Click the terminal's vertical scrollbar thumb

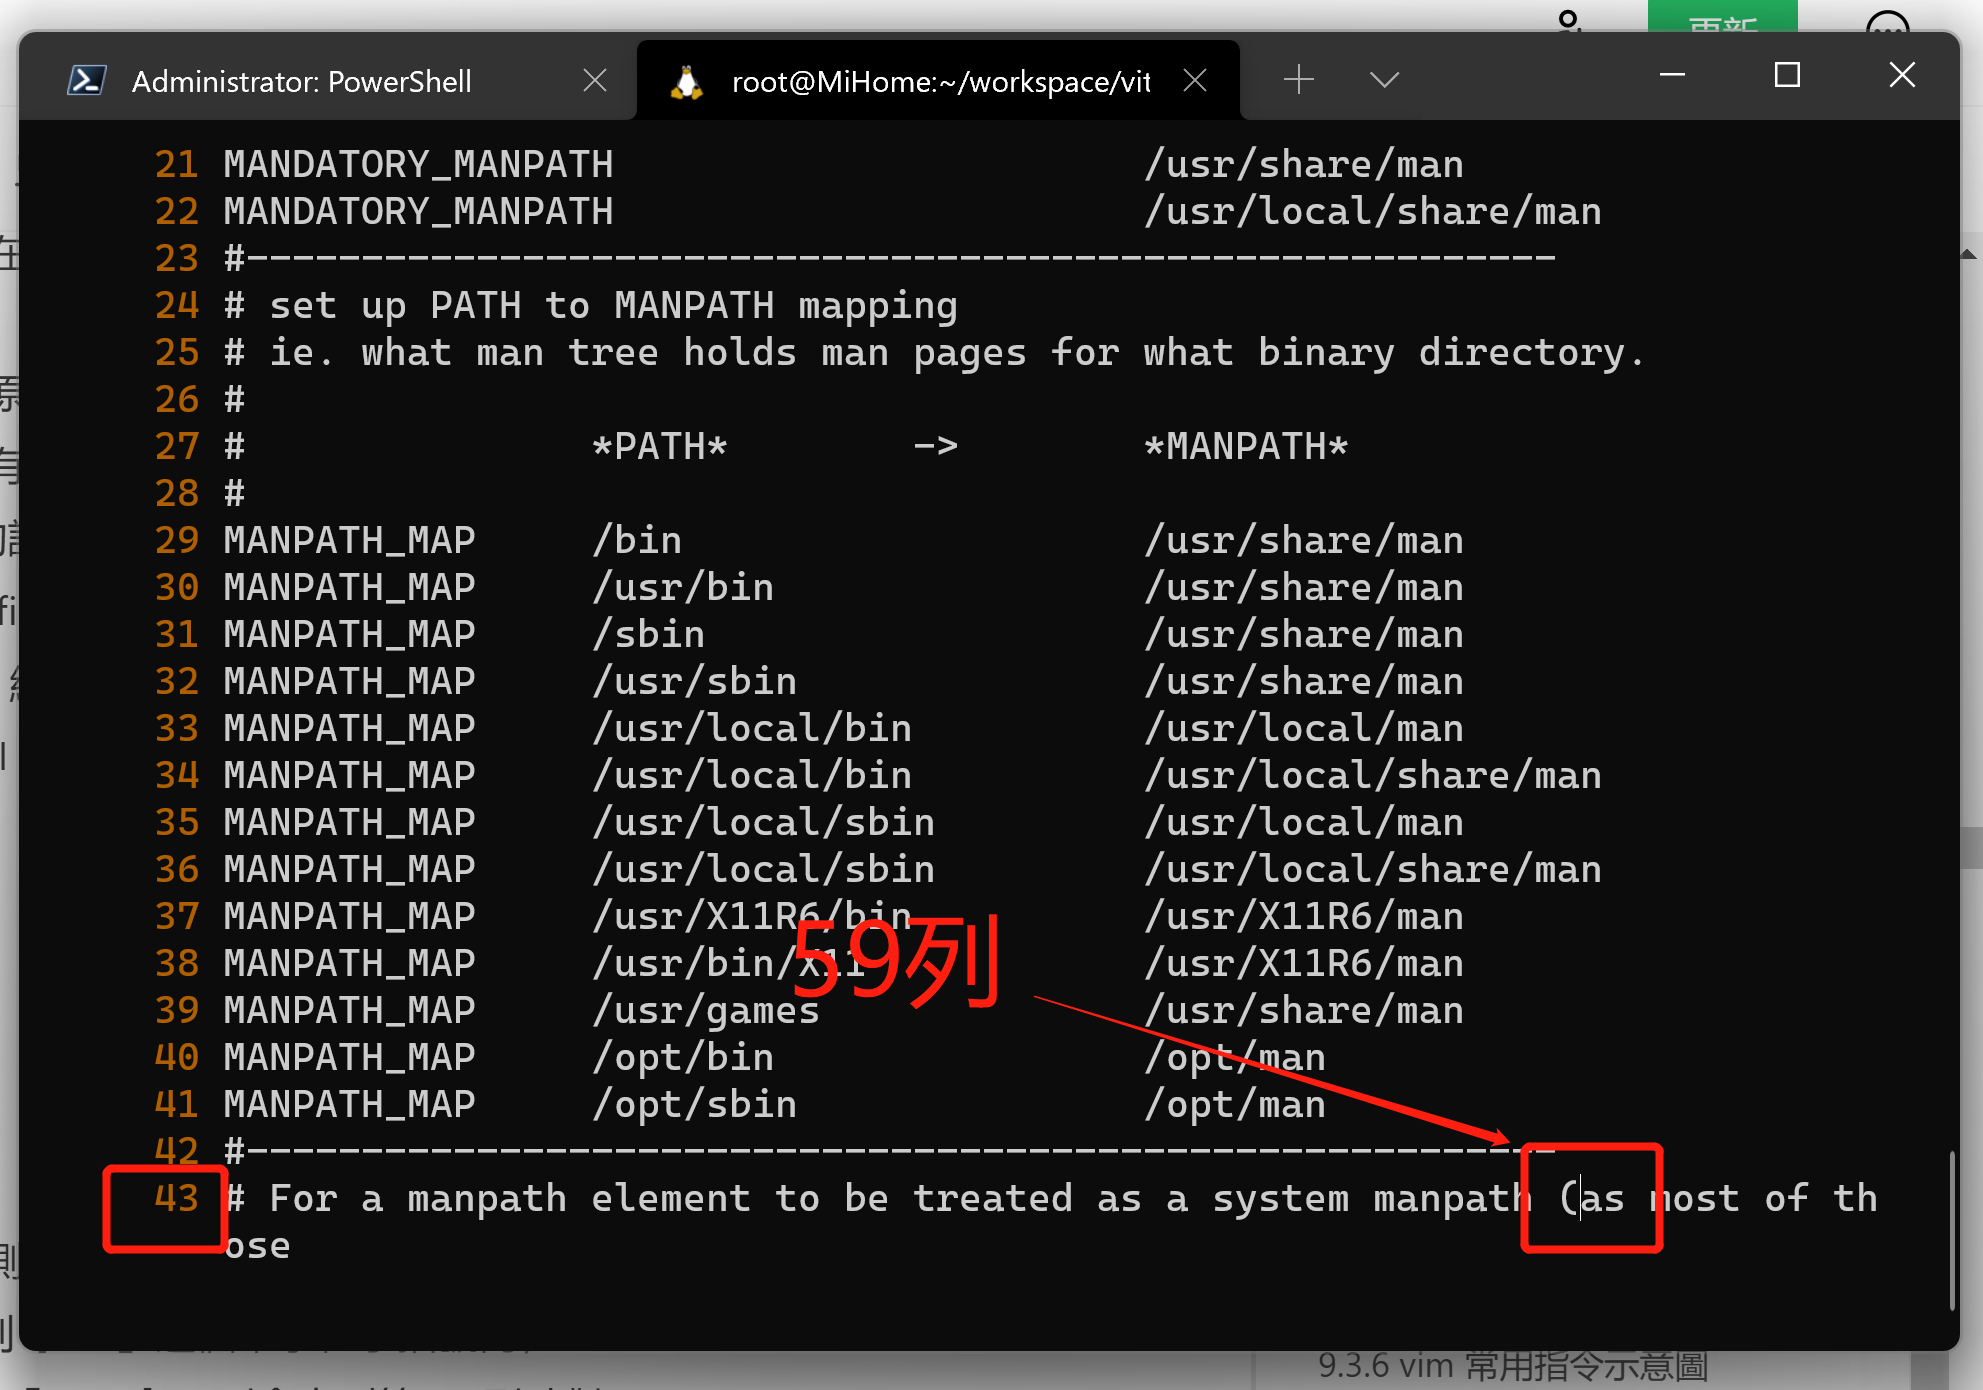[x=1951, y=1230]
